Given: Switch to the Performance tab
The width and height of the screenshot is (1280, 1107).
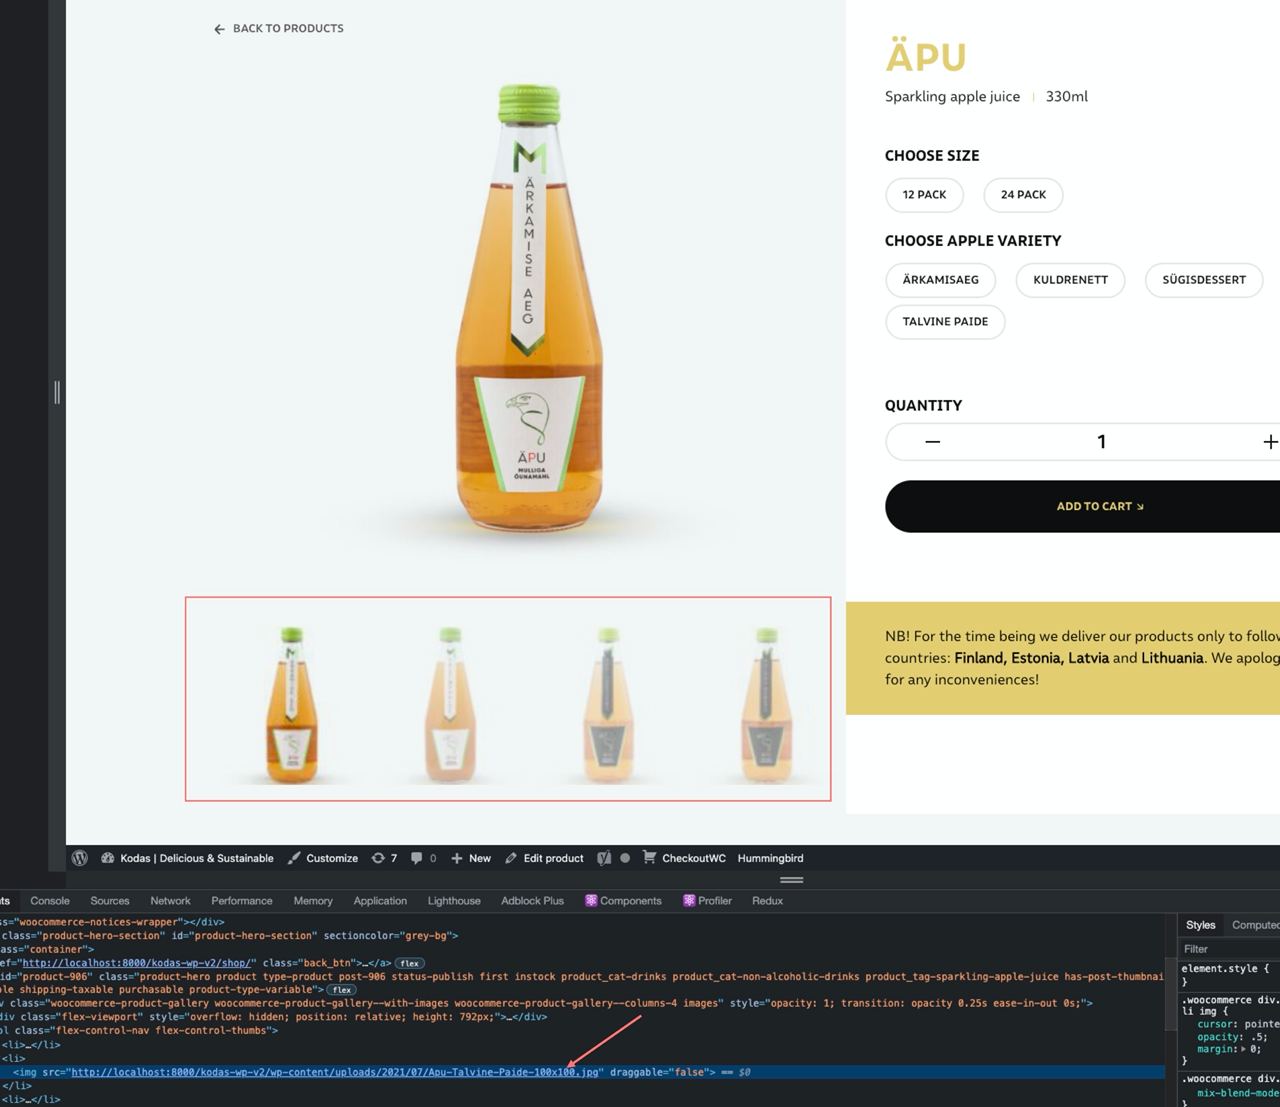Looking at the screenshot, I should point(242,901).
